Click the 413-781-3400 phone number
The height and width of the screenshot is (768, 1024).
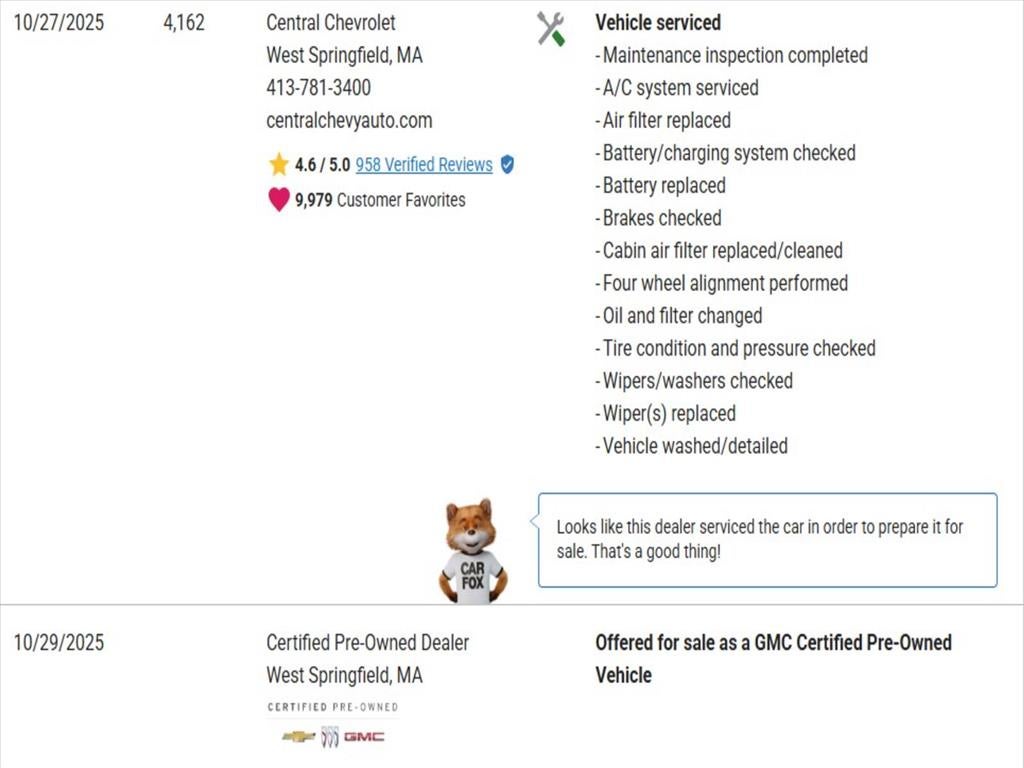tap(318, 88)
